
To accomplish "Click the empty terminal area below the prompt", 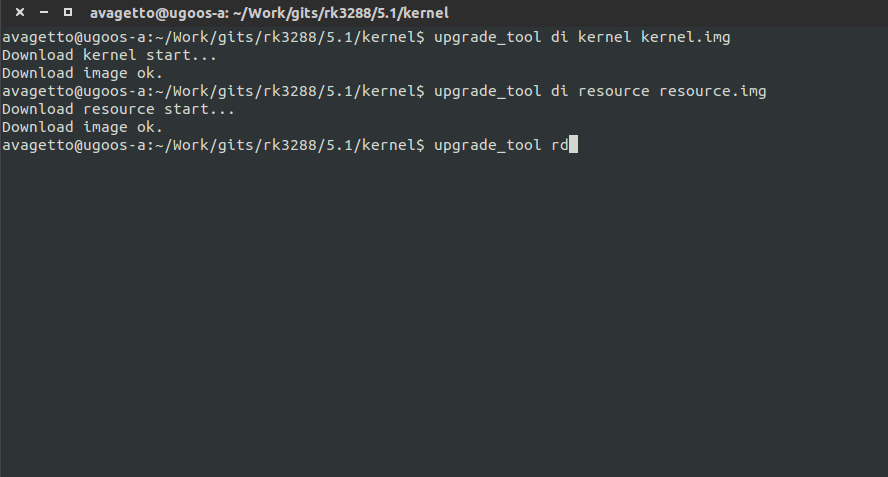I will pyautogui.click(x=444, y=320).
